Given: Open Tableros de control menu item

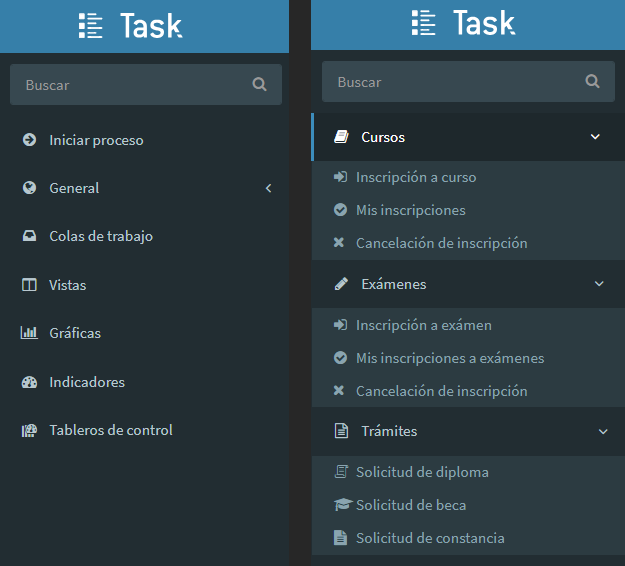Looking at the screenshot, I should coord(144,430).
